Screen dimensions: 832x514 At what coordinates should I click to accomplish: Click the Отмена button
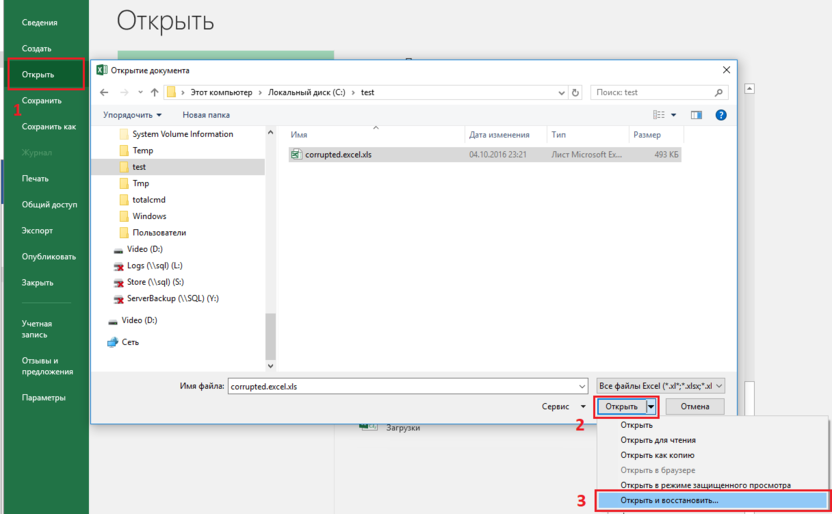(695, 407)
